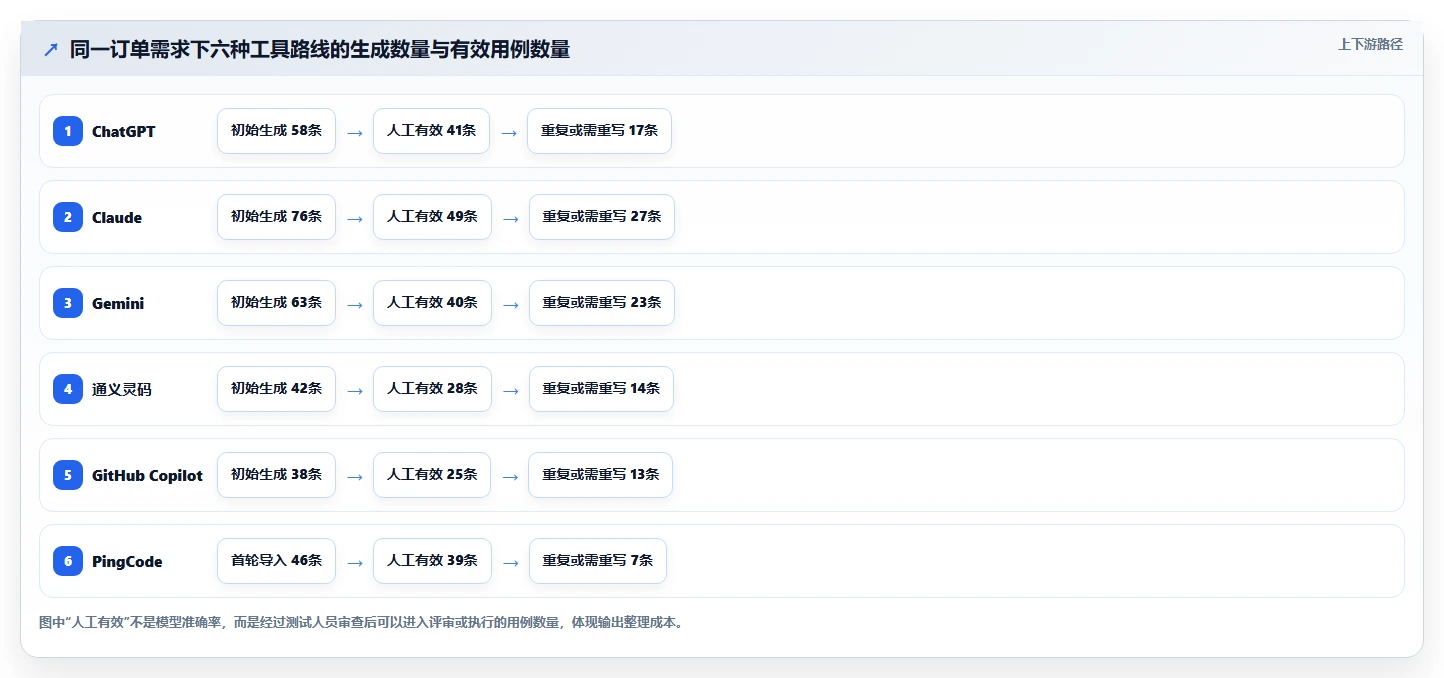Click the 通义灵码 row label
The image size is (1444, 678).
coord(122,389)
